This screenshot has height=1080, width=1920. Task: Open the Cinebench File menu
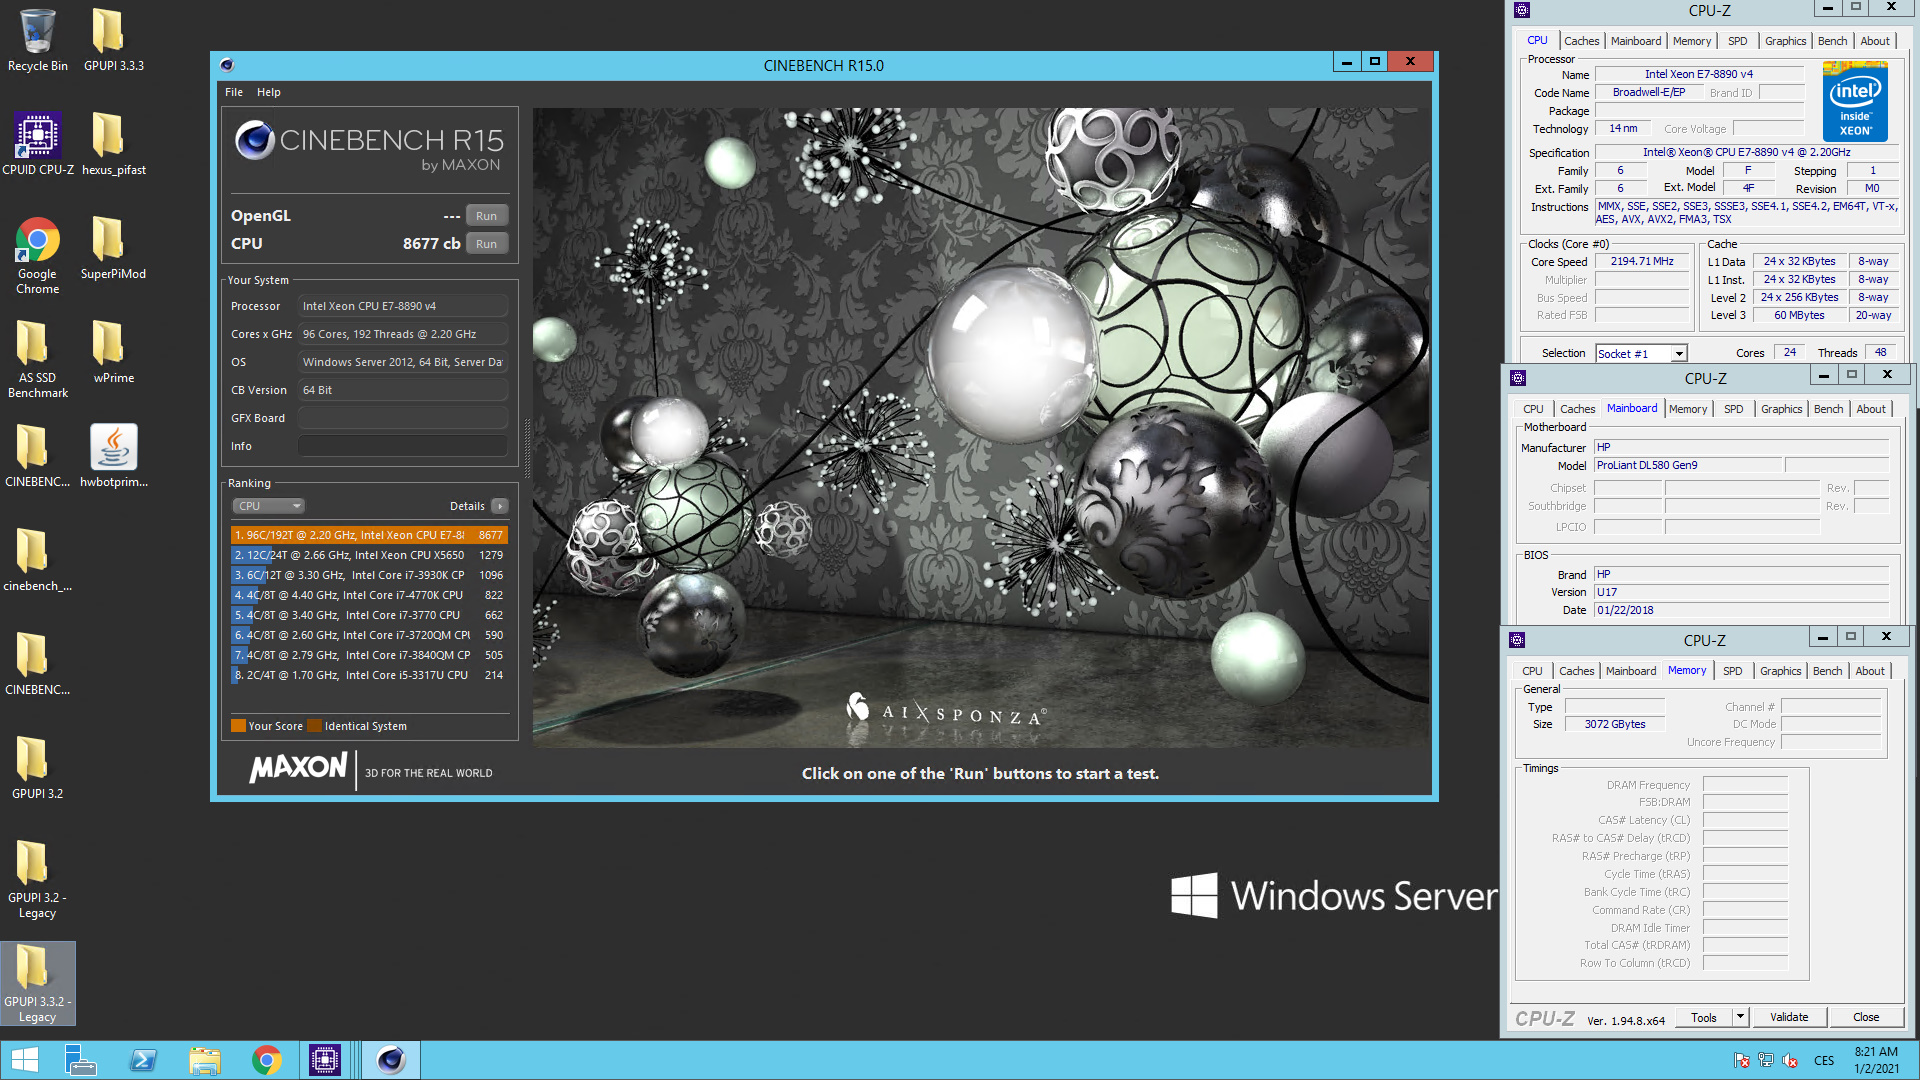(x=234, y=92)
